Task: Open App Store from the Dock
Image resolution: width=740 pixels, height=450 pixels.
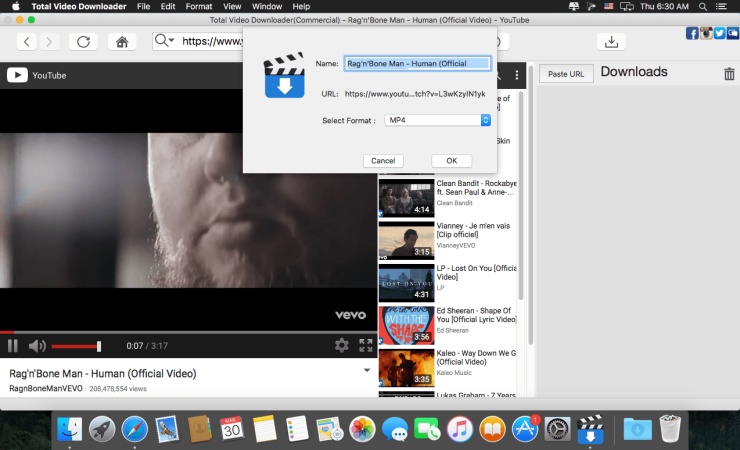Action: coord(525,430)
